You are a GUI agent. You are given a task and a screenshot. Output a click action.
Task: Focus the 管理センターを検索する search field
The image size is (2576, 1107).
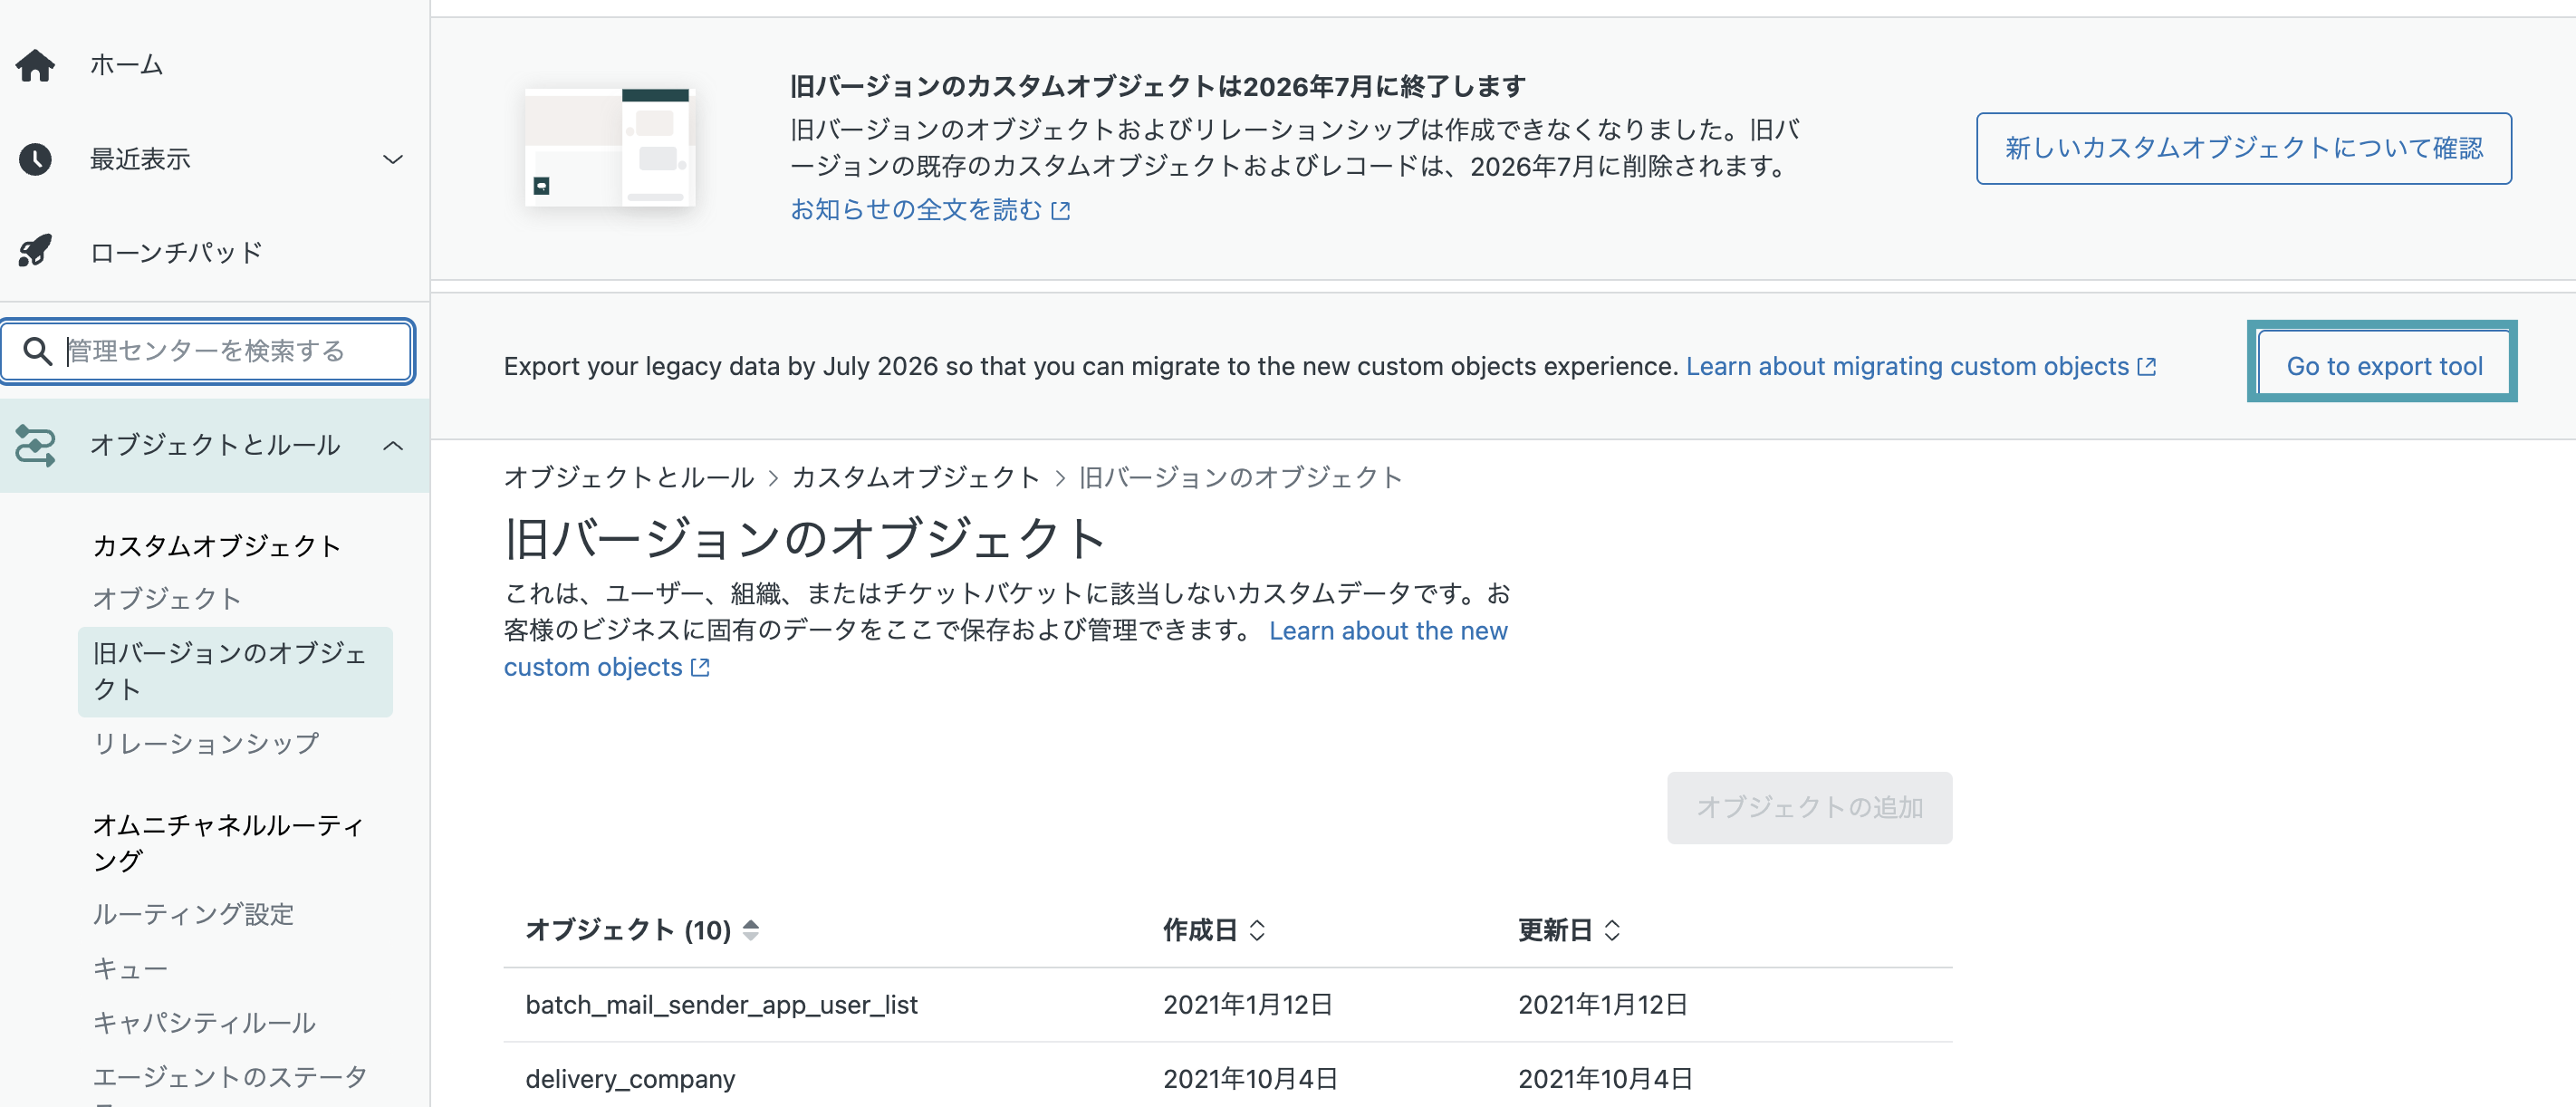click(x=207, y=351)
